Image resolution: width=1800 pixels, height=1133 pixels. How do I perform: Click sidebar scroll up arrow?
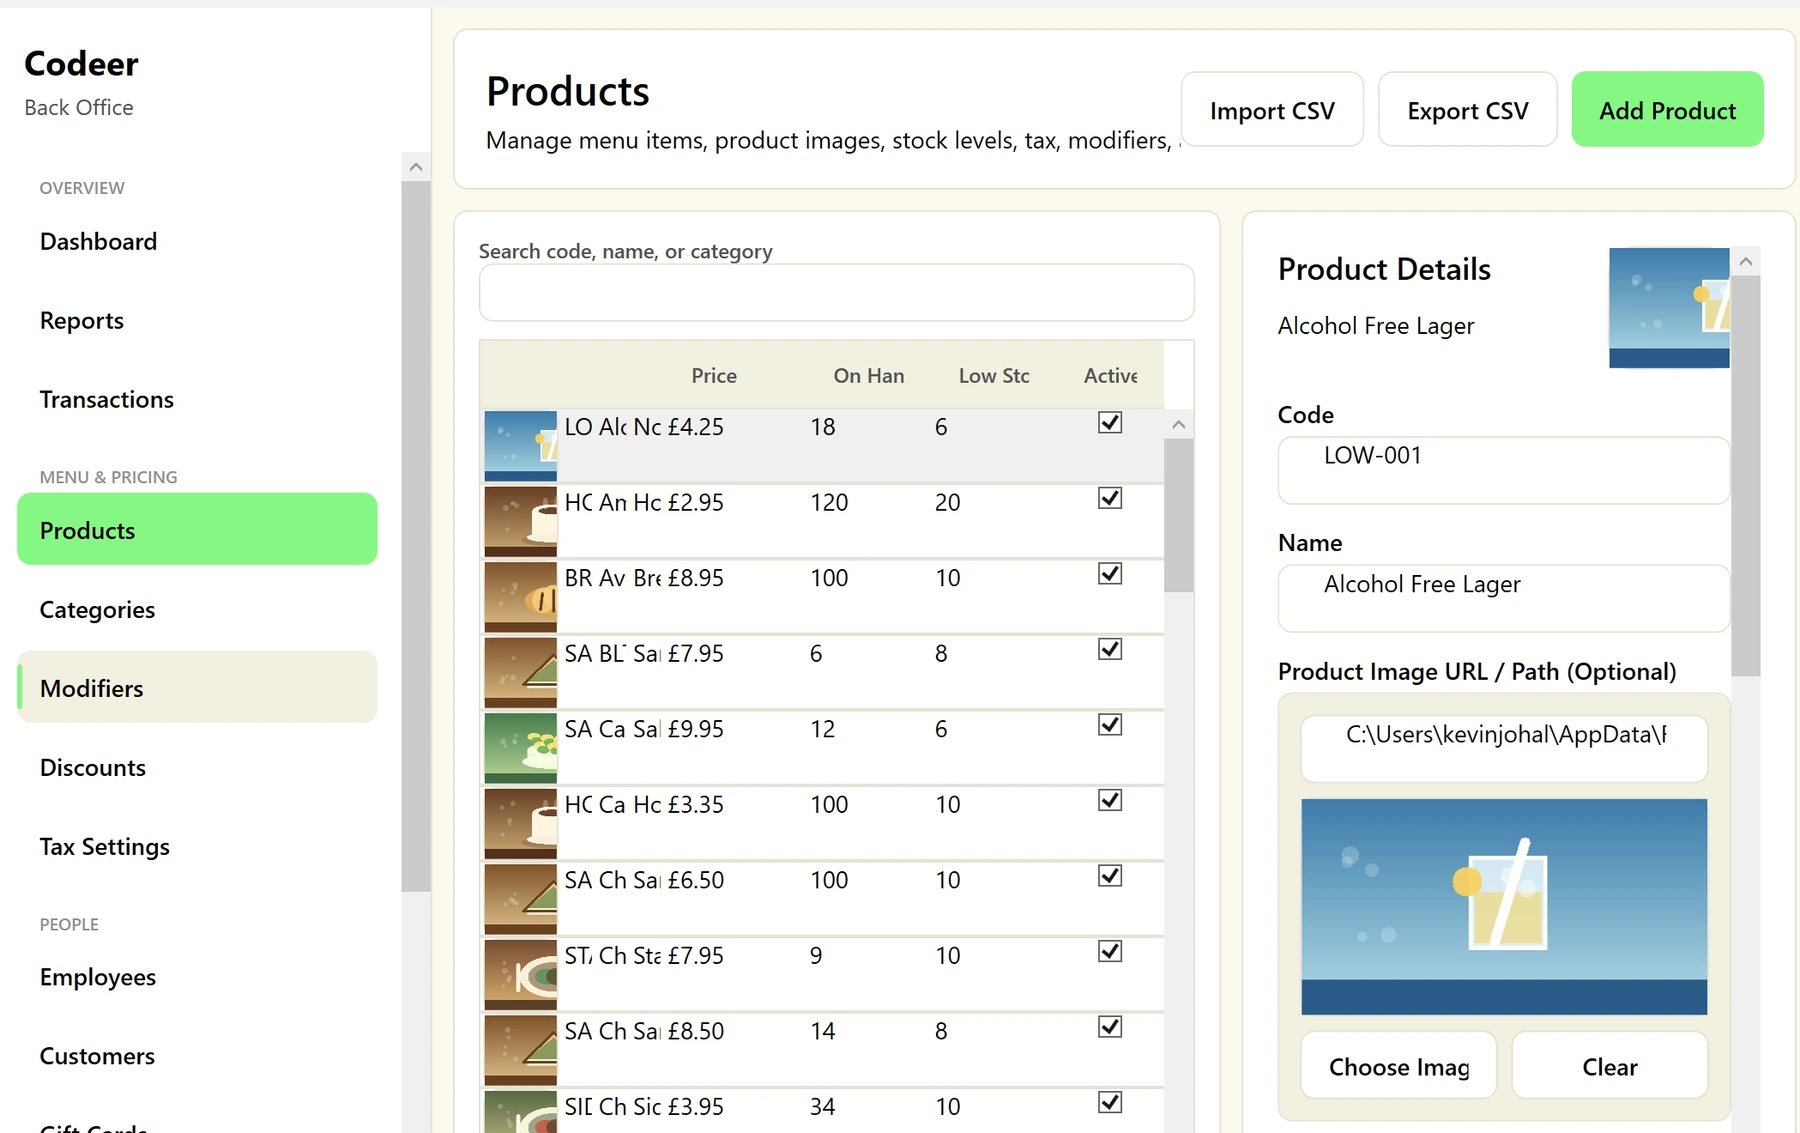[416, 167]
